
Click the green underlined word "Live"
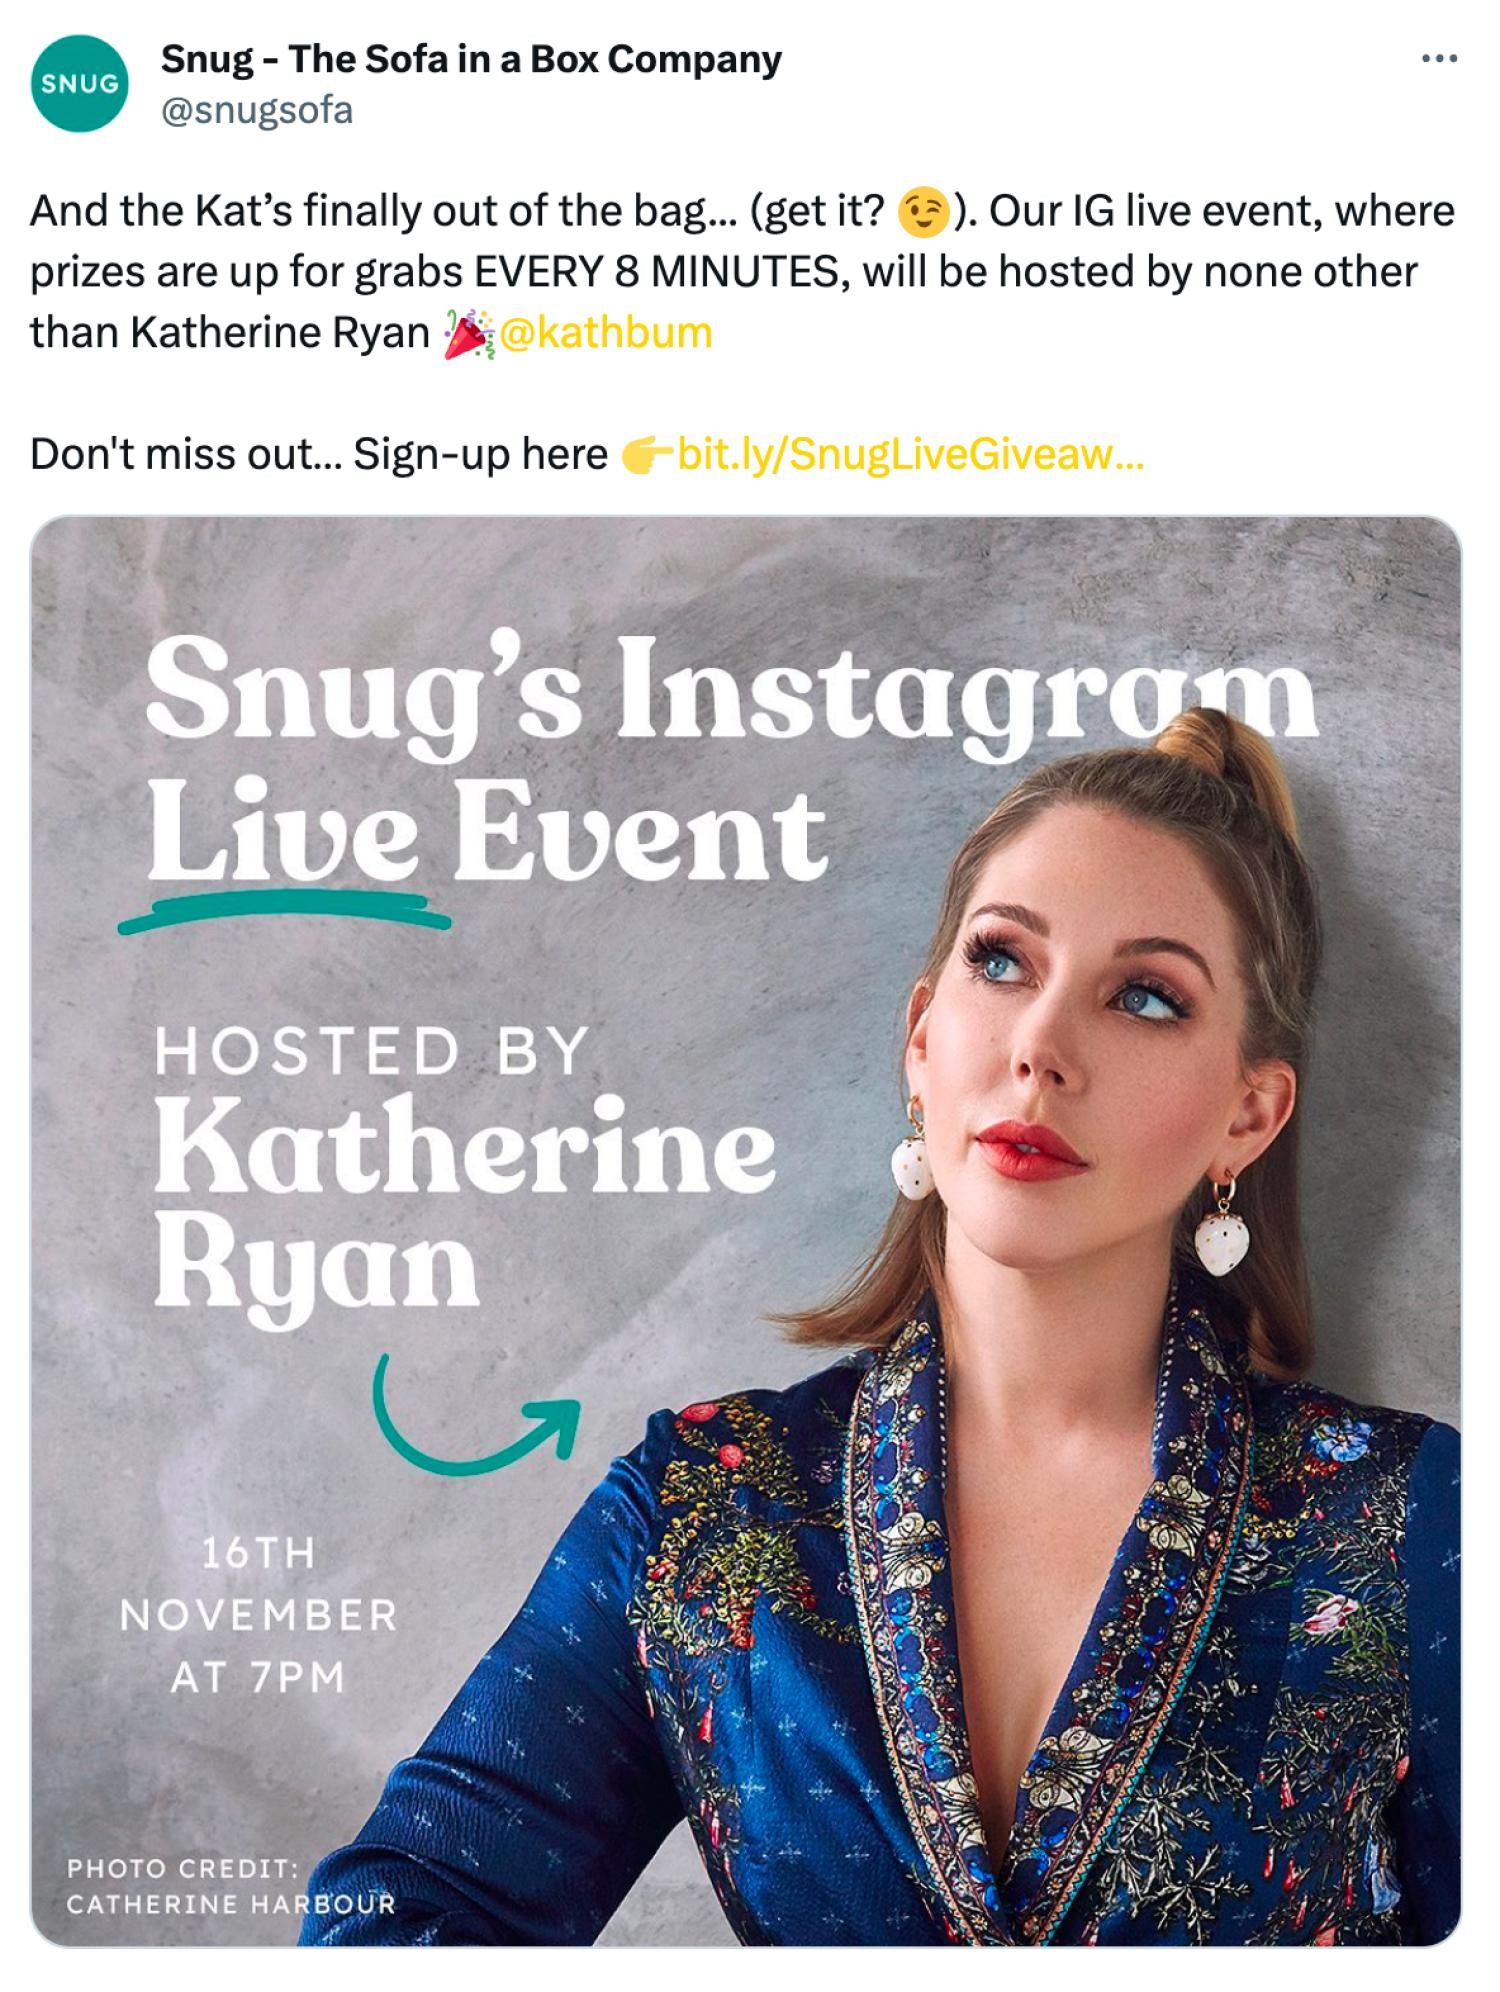(x=284, y=835)
